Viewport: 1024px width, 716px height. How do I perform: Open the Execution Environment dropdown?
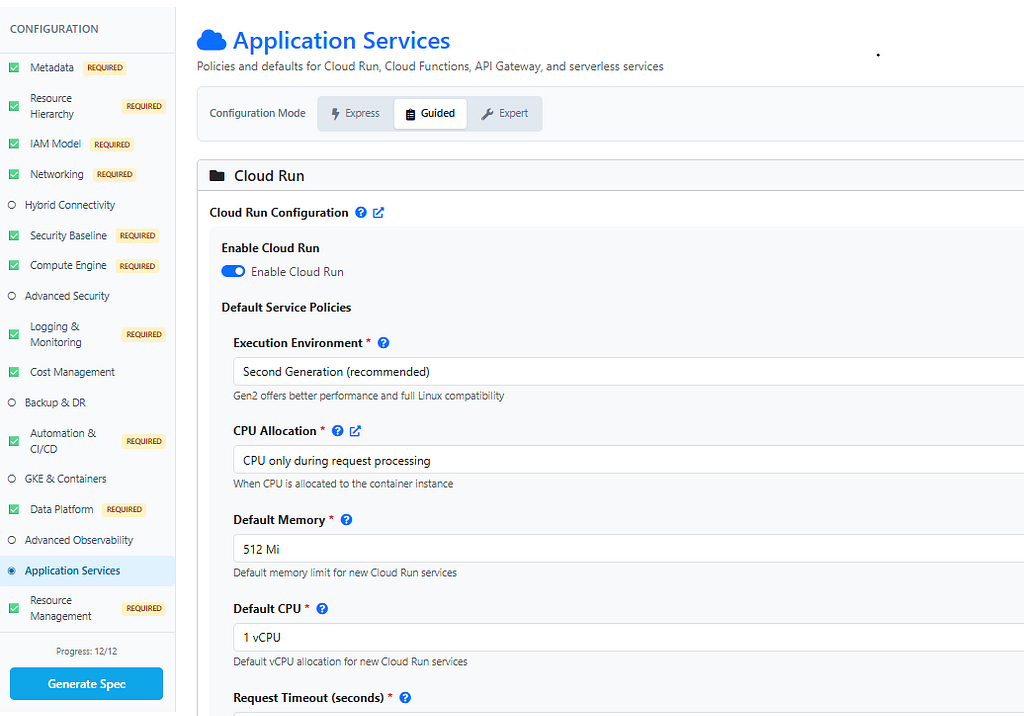(628, 372)
